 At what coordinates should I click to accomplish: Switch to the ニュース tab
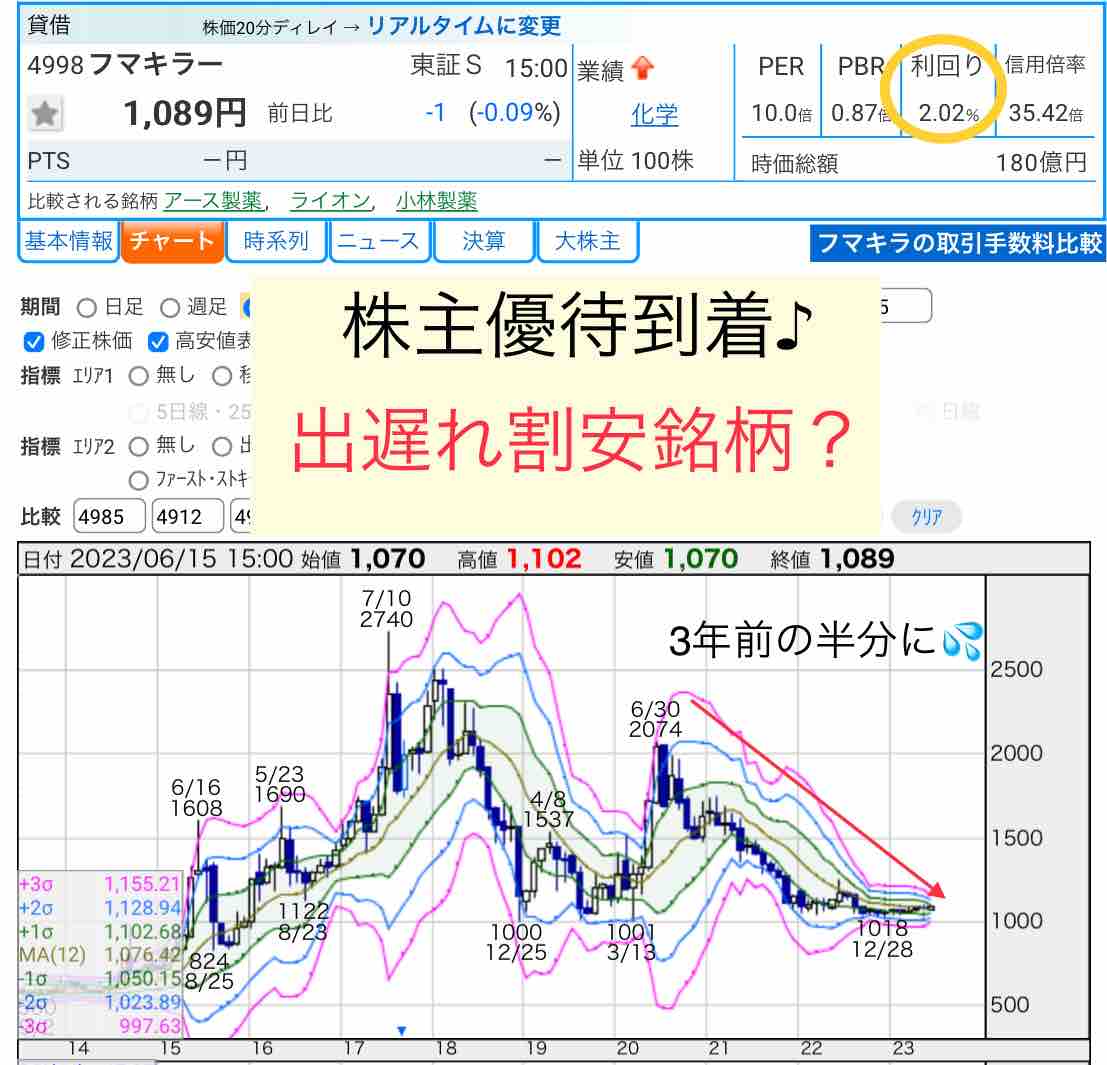coord(380,241)
